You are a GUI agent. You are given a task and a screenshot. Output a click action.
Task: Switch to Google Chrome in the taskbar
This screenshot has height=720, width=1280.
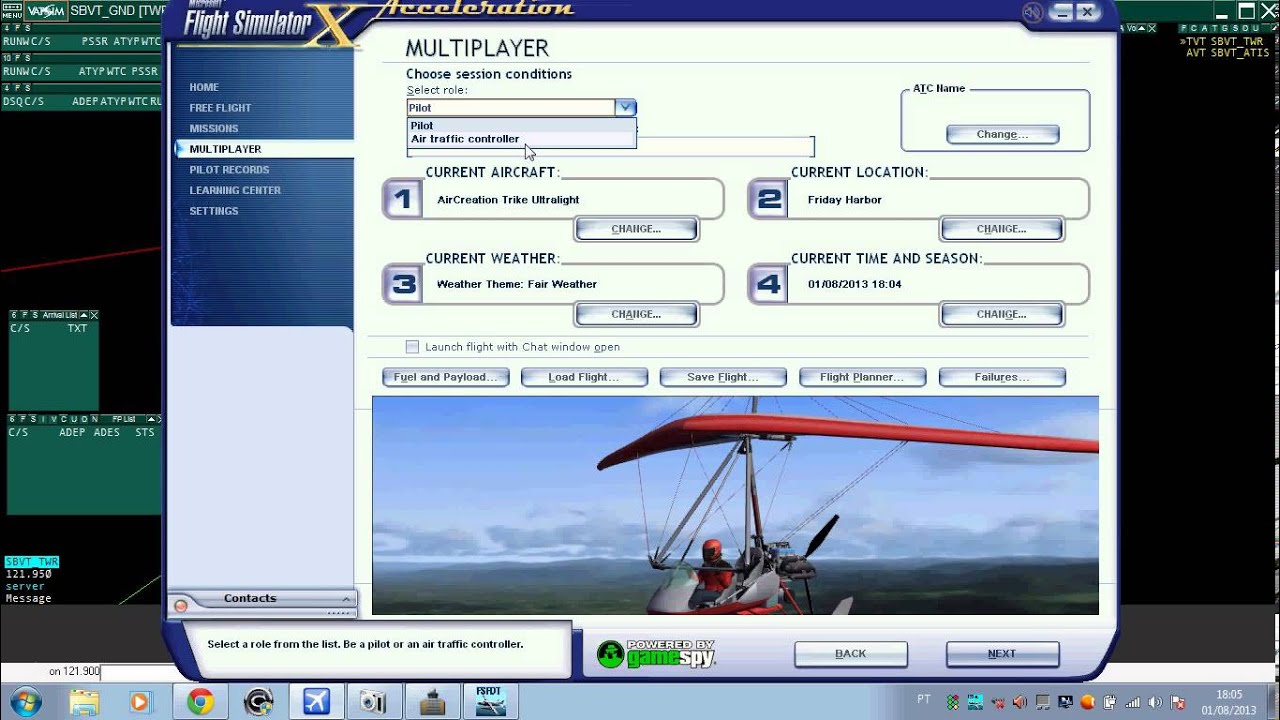pos(200,702)
